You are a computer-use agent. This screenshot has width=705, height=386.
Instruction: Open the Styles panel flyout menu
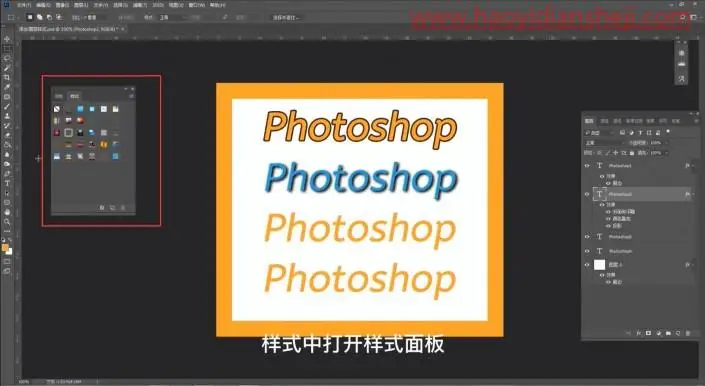click(x=131, y=96)
